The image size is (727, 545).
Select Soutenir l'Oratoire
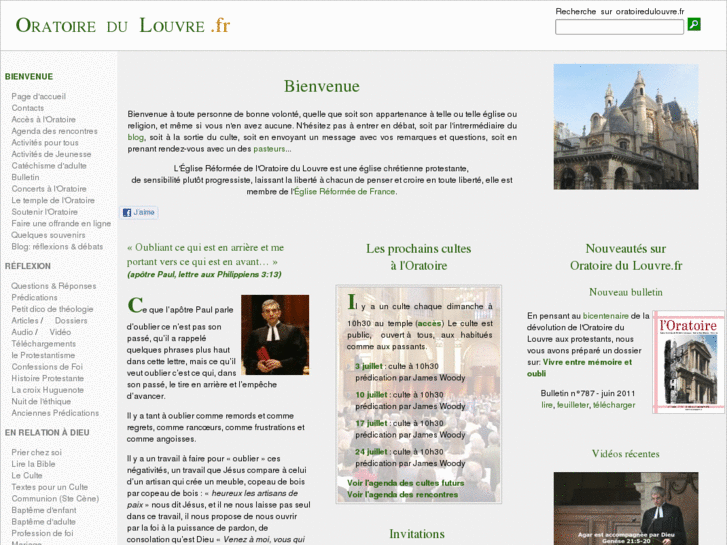45,212
